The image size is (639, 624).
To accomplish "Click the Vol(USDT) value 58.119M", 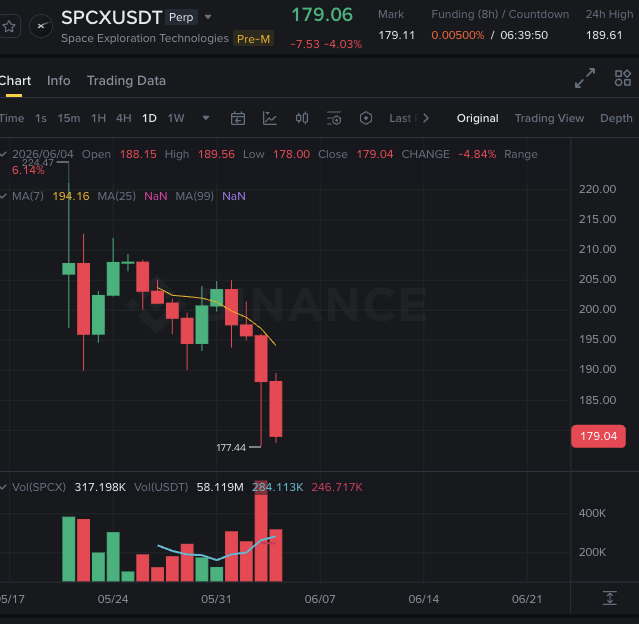I will (x=220, y=487).
